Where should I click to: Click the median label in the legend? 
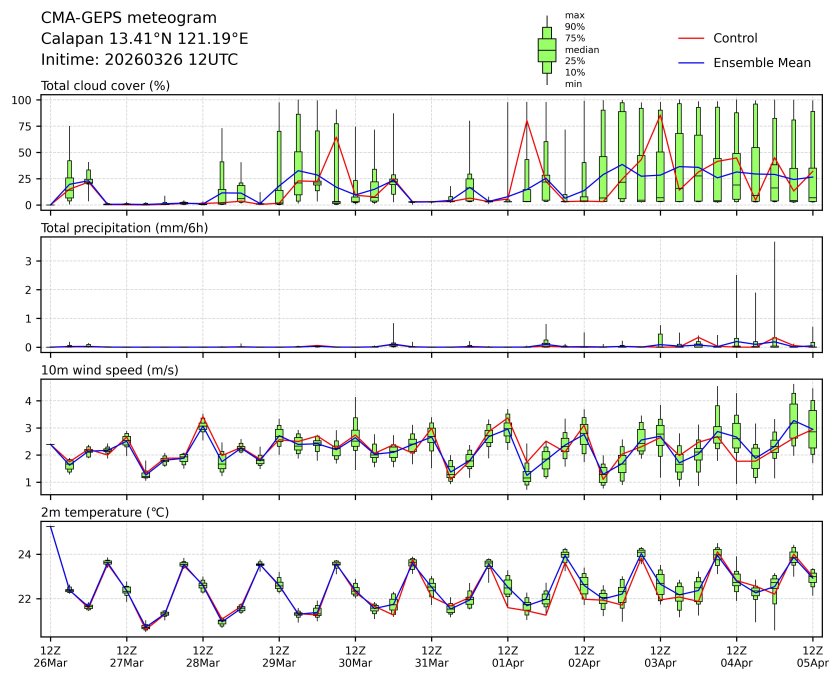click(x=582, y=49)
